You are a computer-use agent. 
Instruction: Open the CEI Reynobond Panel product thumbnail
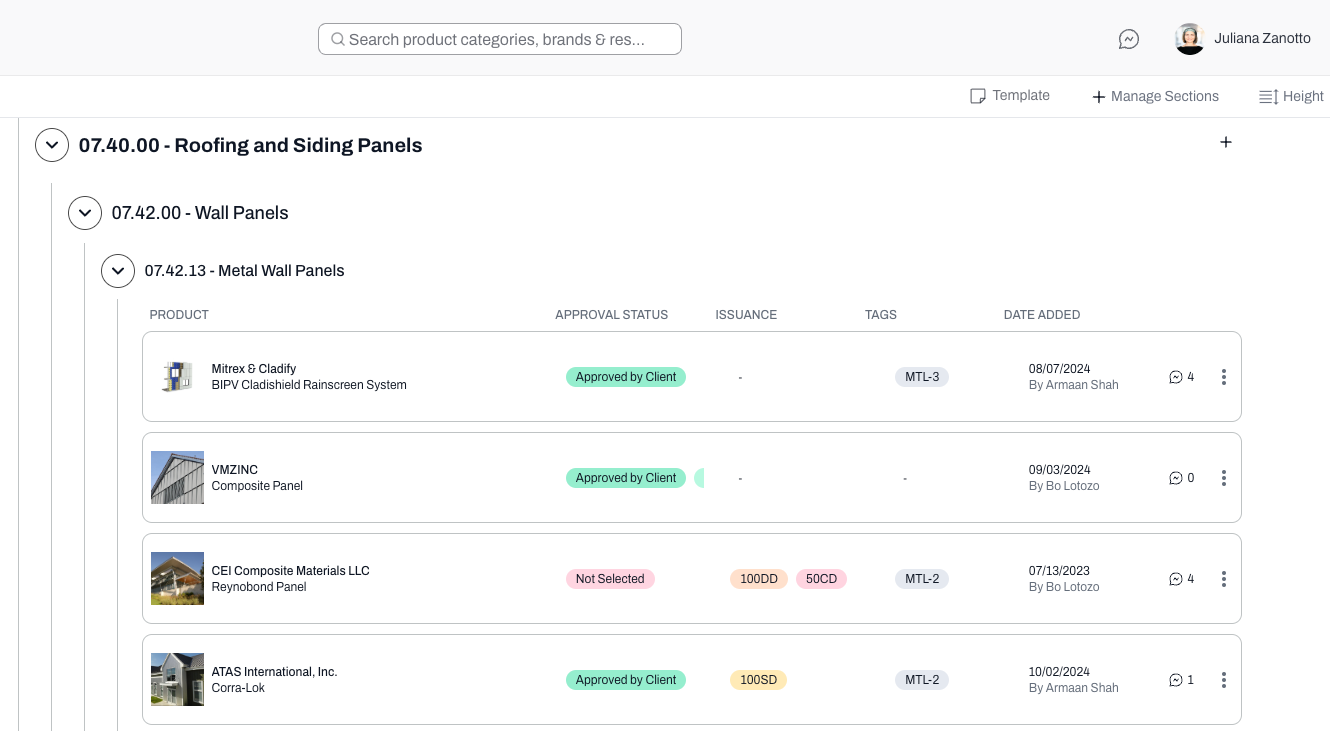(177, 579)
